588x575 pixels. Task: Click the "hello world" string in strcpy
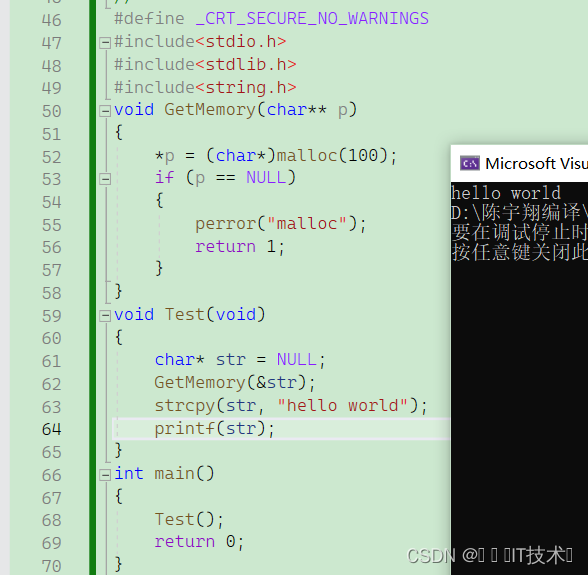[x=342, y=406]
